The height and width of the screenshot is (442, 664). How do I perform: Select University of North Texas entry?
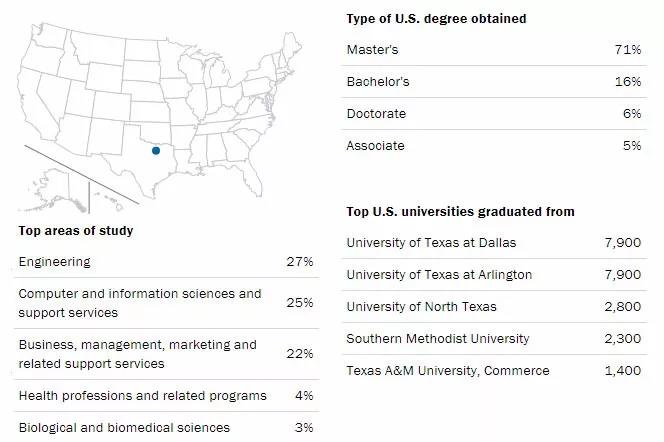(419, 307)
